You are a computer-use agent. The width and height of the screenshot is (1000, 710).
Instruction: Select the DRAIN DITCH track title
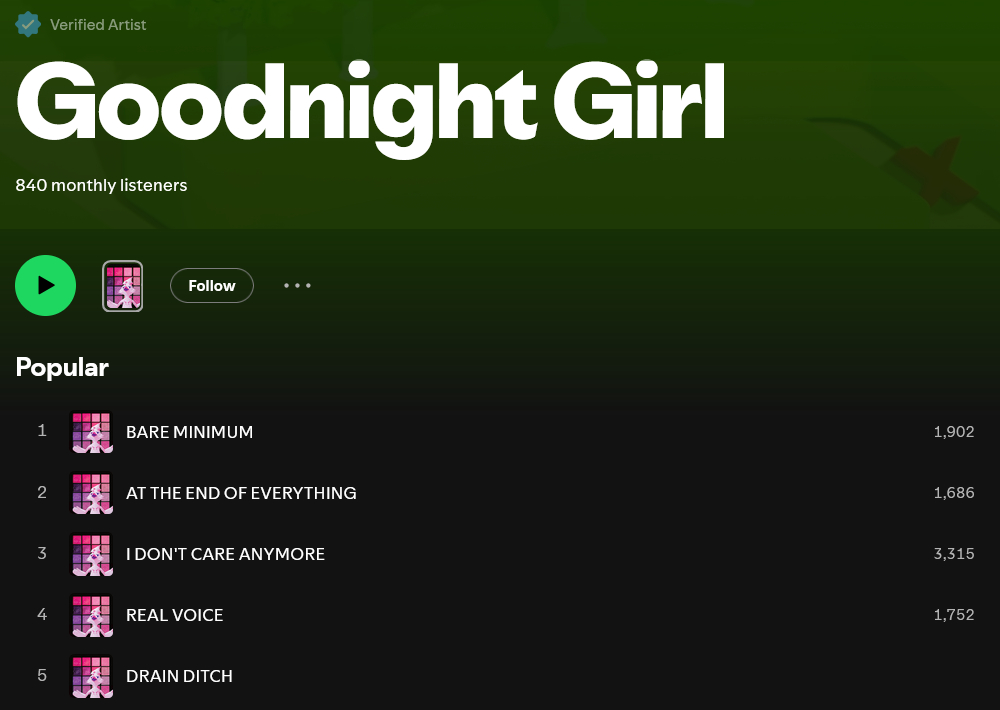coord(179,676)
